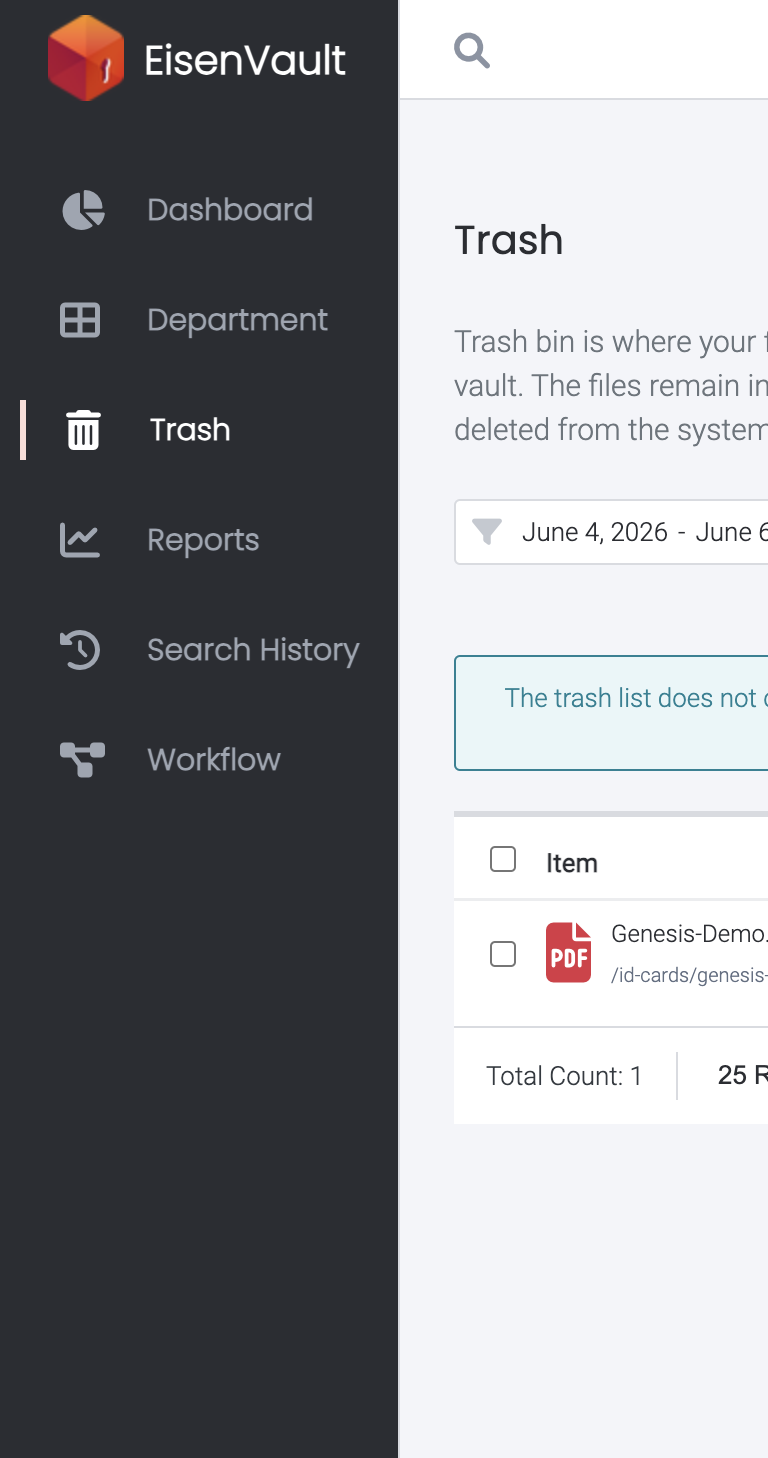Click the Item column header
This screenshot has width=768, height=1458.
pos(572,863)
